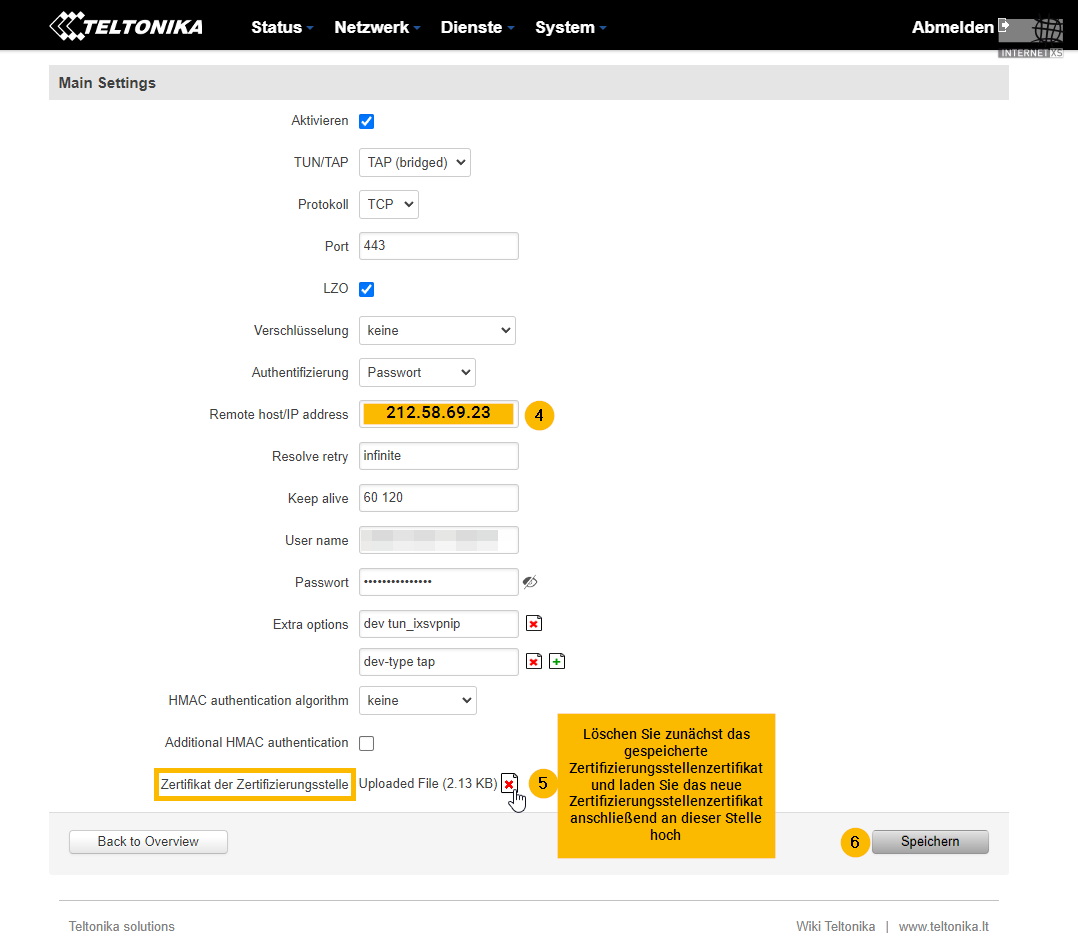
Task: Click the Back to Overview button
Action: point(148,841)
